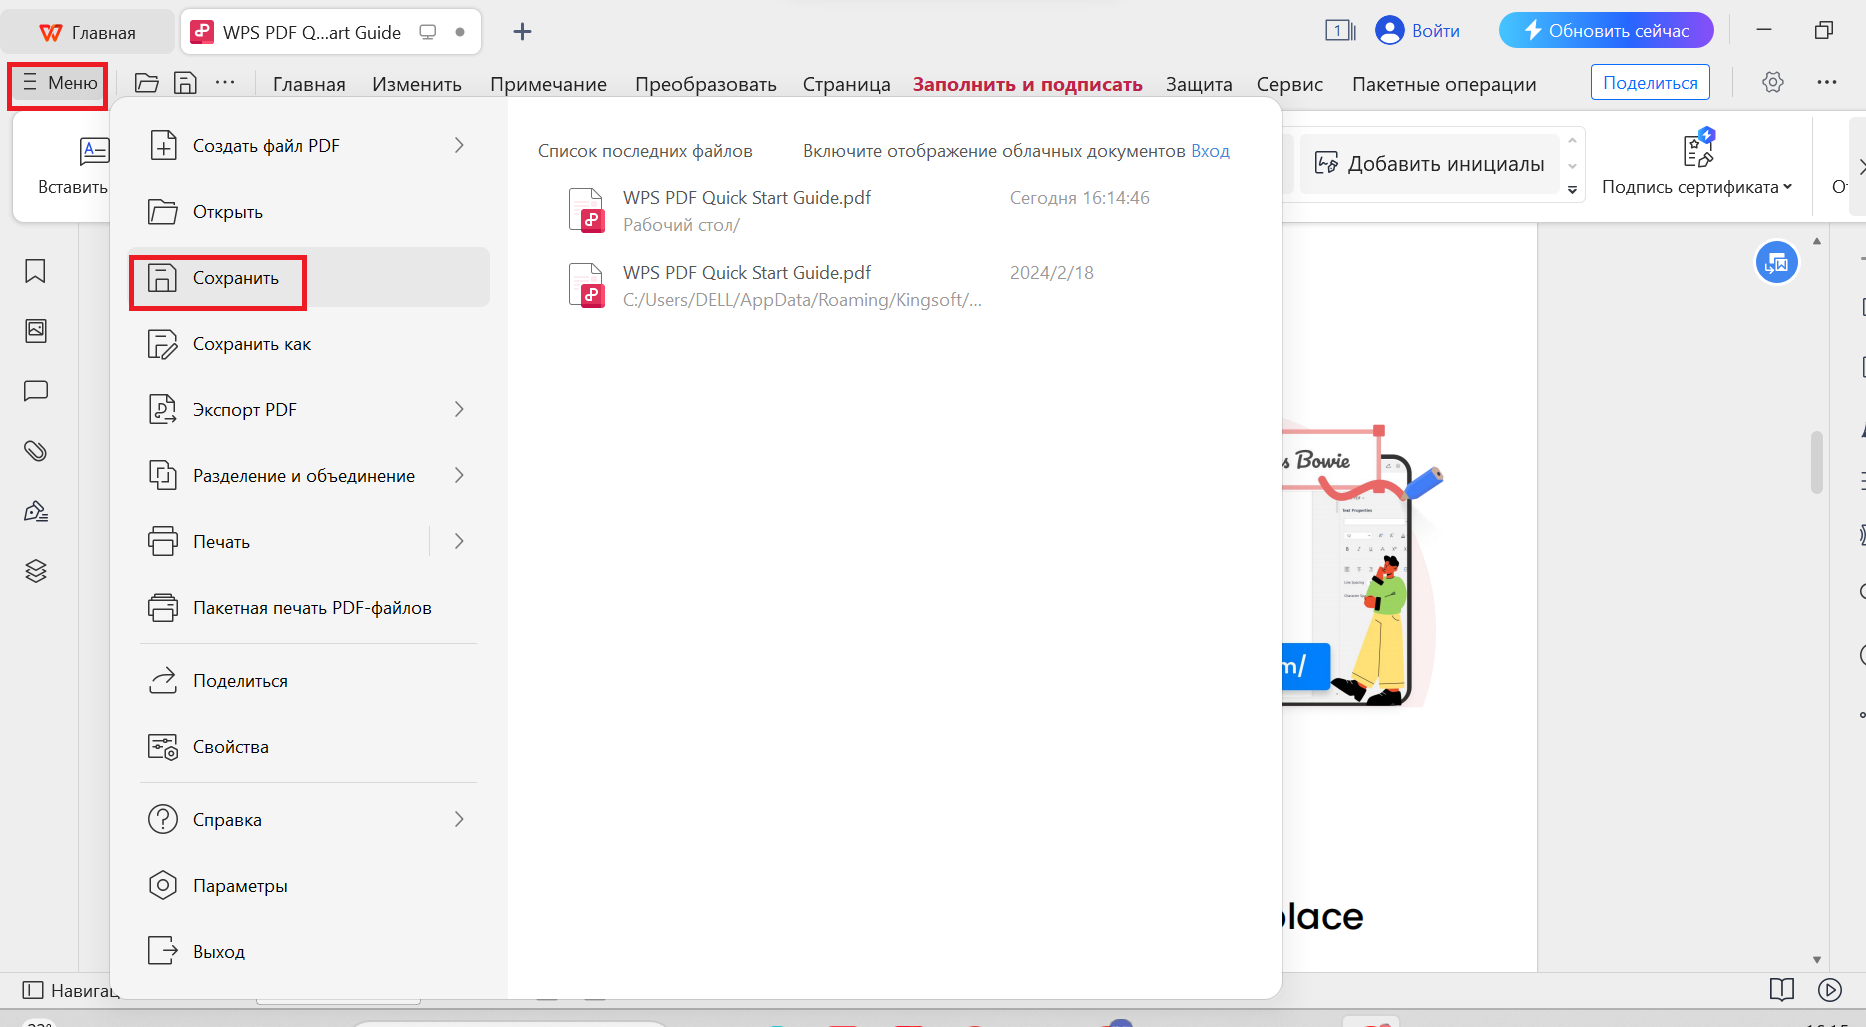Open the thumbnails sidebar panel icon
The image size is (1866, 1027).
point(36,331)
